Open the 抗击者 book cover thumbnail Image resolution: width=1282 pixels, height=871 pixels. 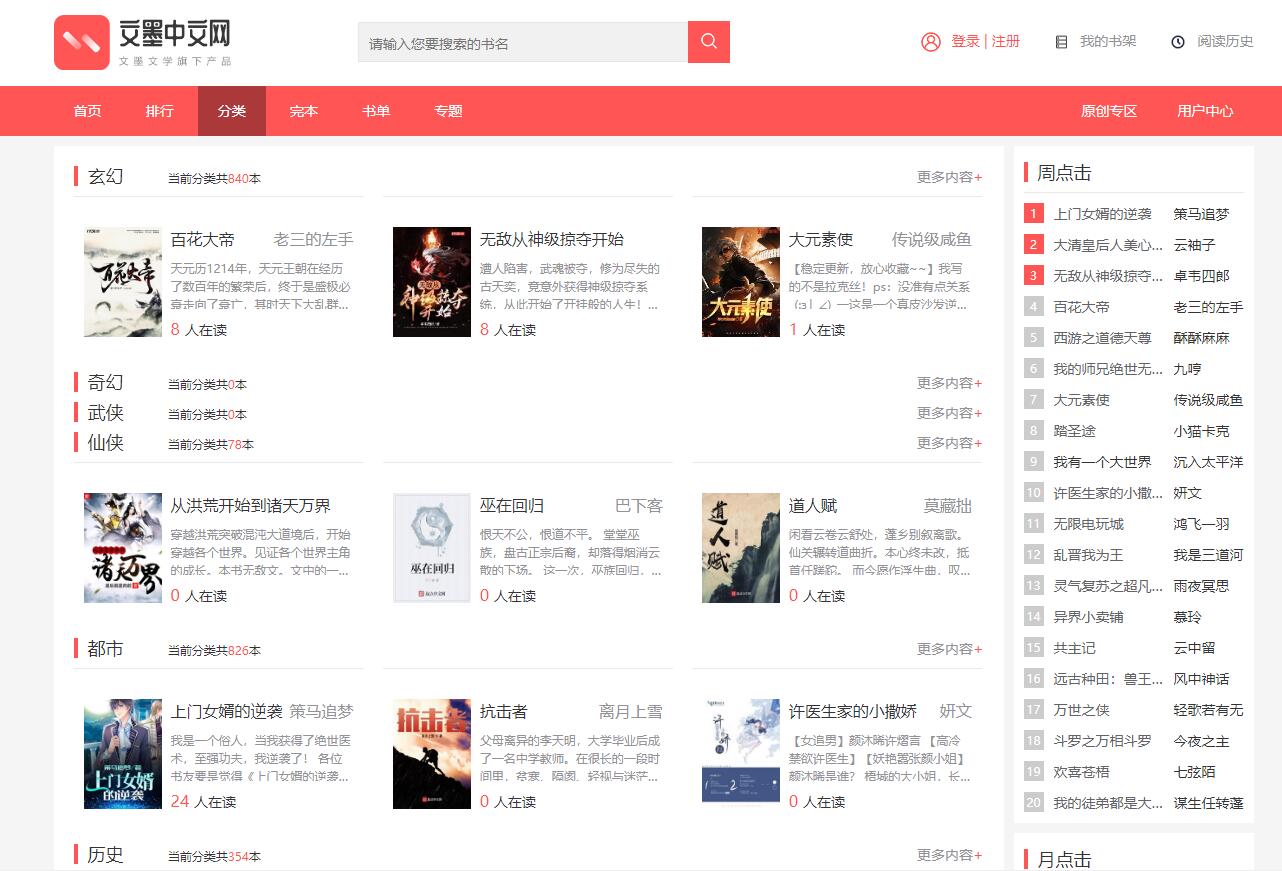[x=432, y=754]
